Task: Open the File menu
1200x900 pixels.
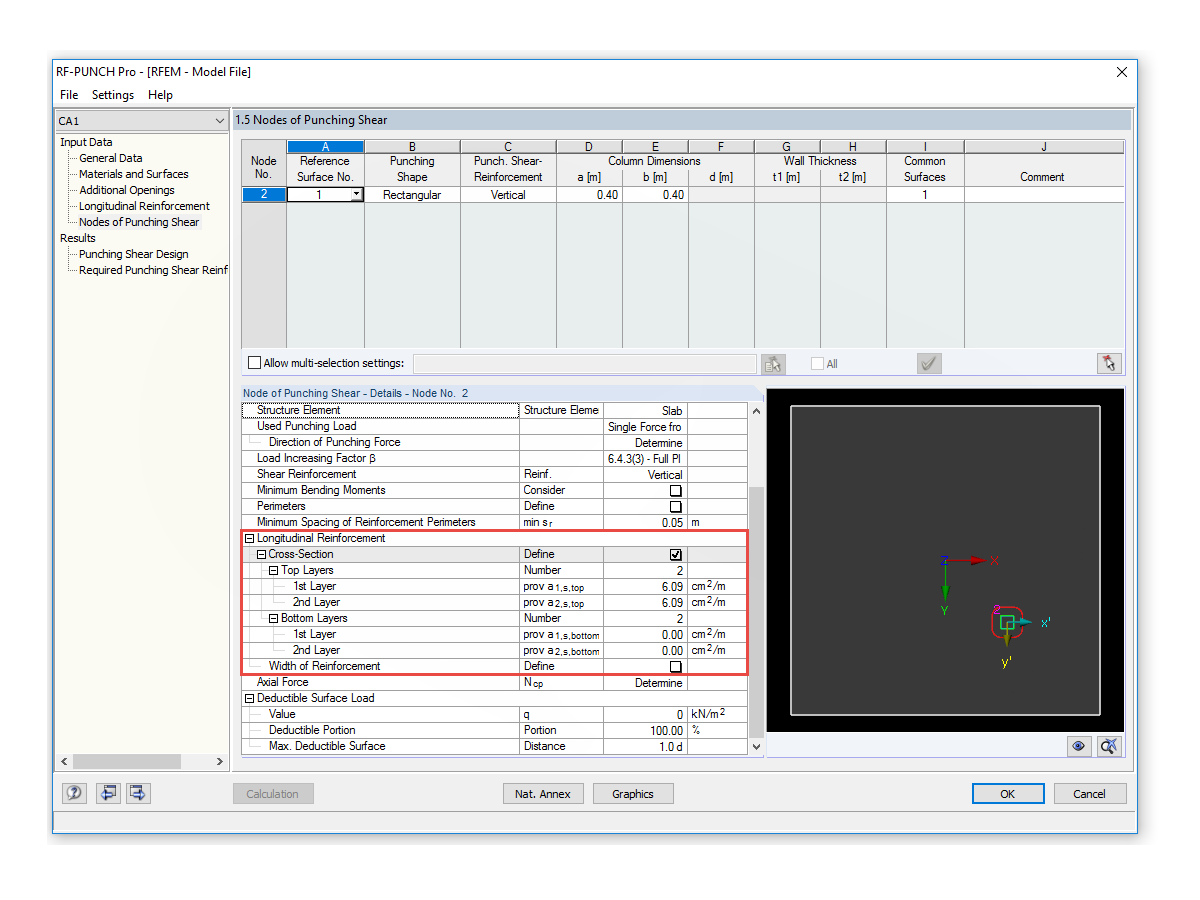Action: pyautogui.click(x=69, y=95)
